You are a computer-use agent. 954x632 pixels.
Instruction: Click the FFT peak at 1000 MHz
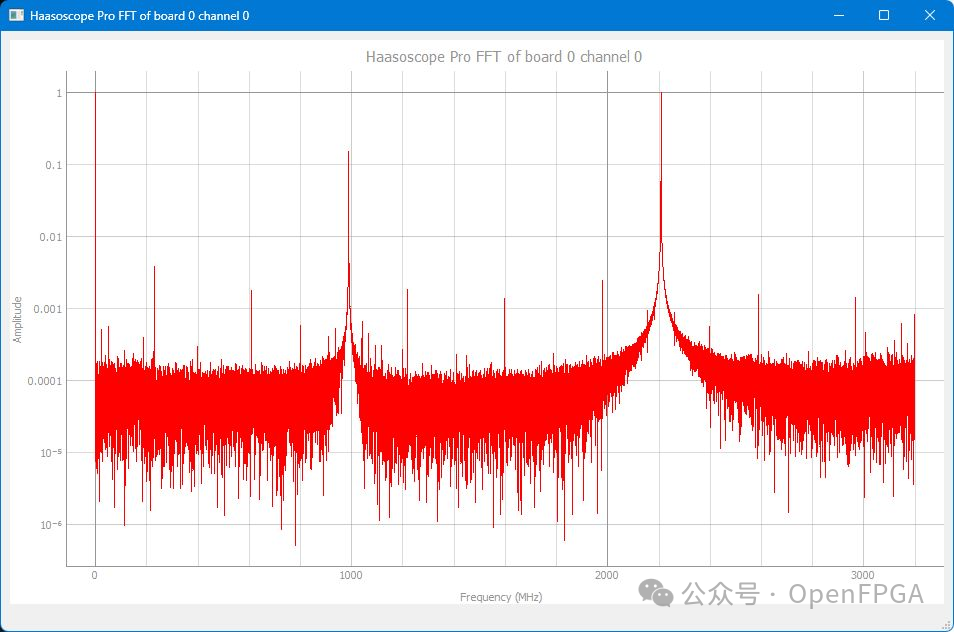click(348, 155)
